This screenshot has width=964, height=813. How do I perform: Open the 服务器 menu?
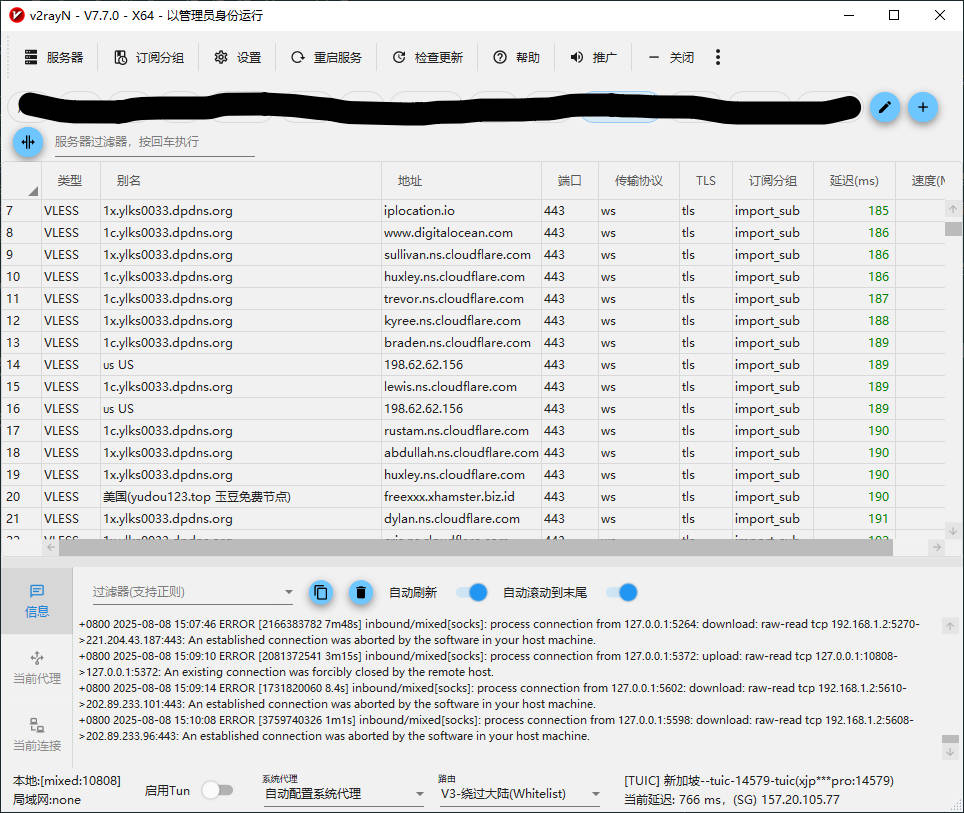(x=54, y=57)
